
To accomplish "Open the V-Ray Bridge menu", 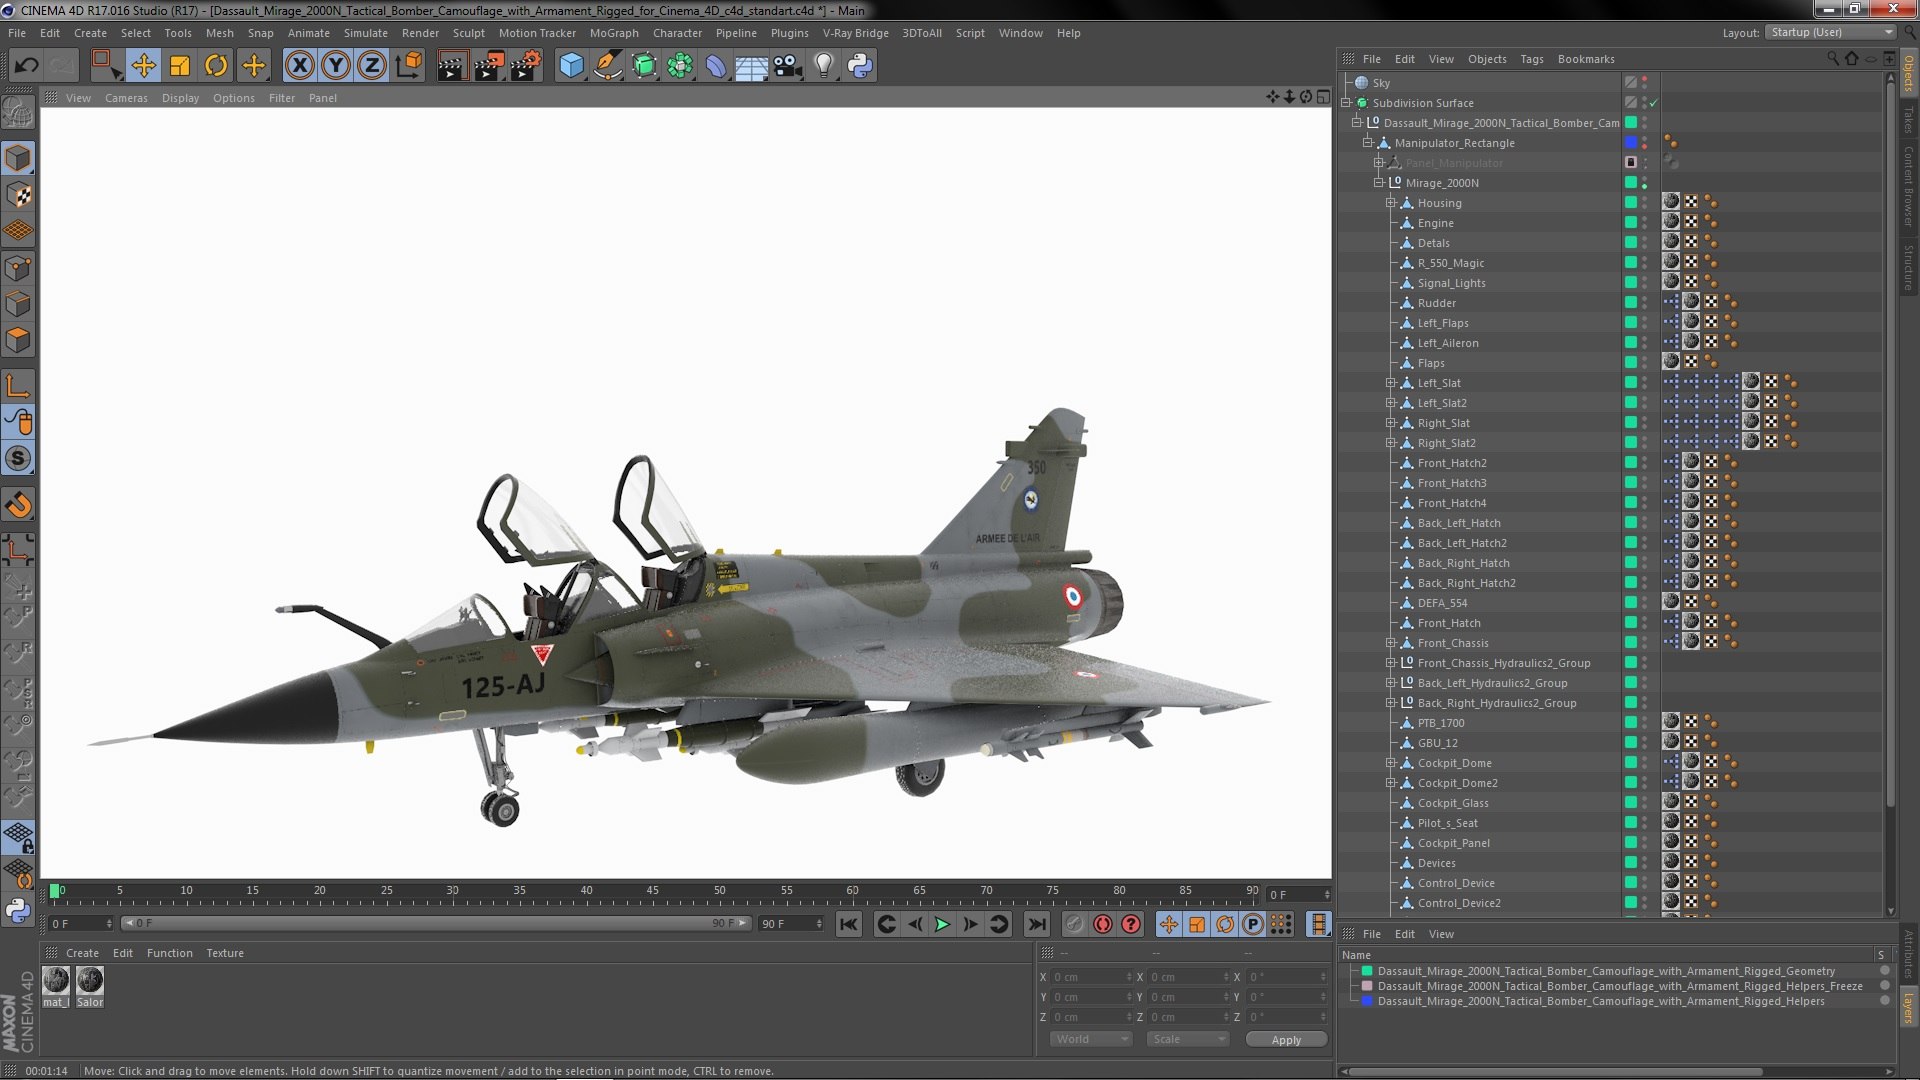I will click(x=856, y=33).
